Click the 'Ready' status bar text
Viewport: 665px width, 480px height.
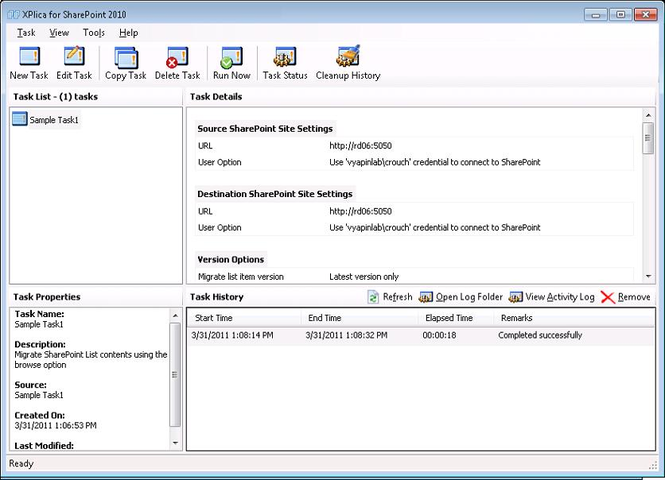click(21, 463)
